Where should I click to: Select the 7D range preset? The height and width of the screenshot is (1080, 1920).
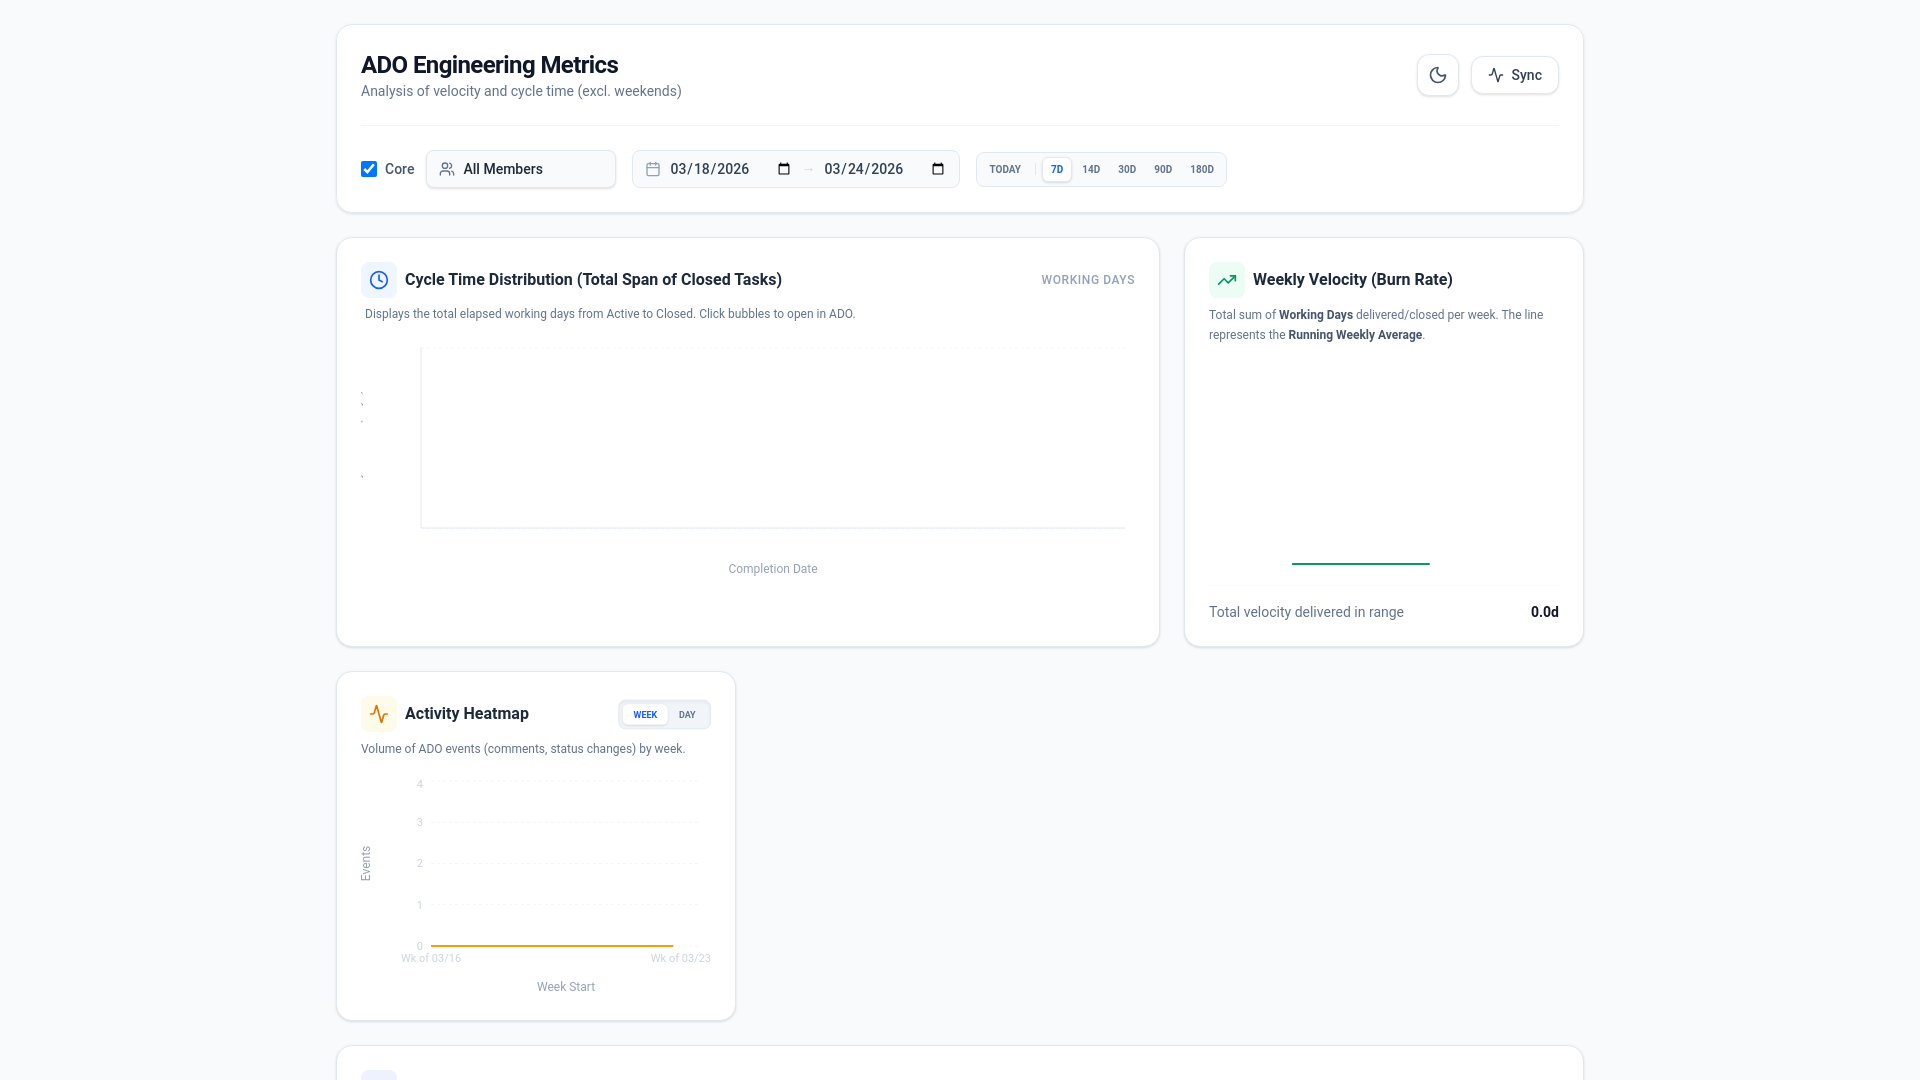coord(1056,170)
